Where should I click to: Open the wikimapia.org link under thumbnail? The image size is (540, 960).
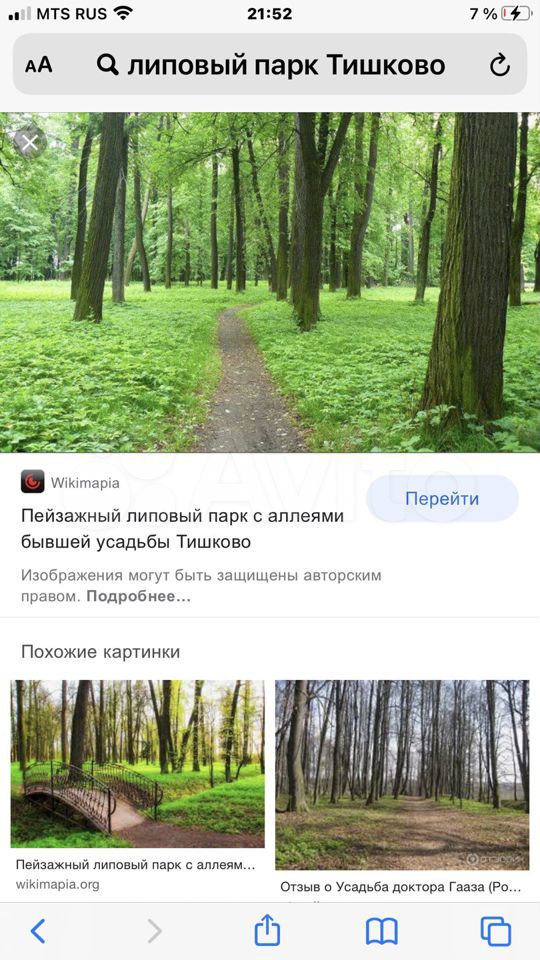(58, 885)
